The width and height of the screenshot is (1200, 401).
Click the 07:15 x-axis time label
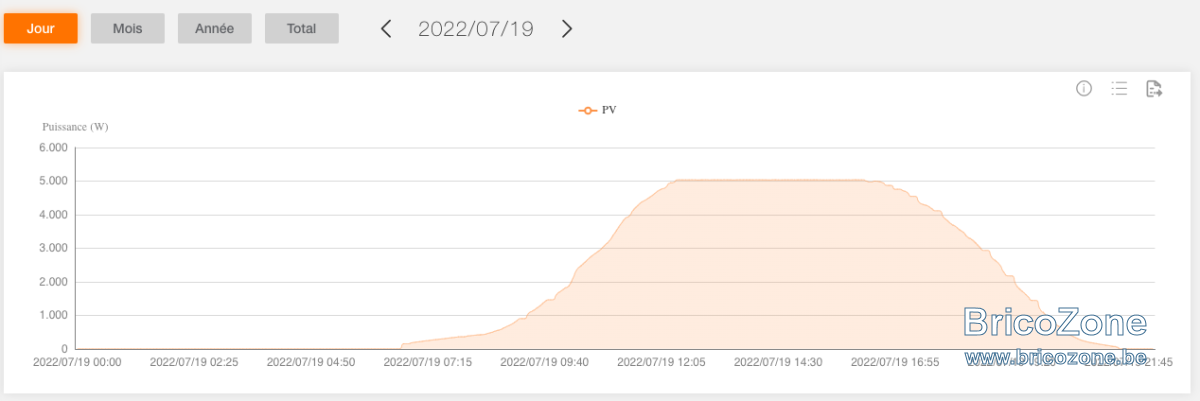(427, 362)
